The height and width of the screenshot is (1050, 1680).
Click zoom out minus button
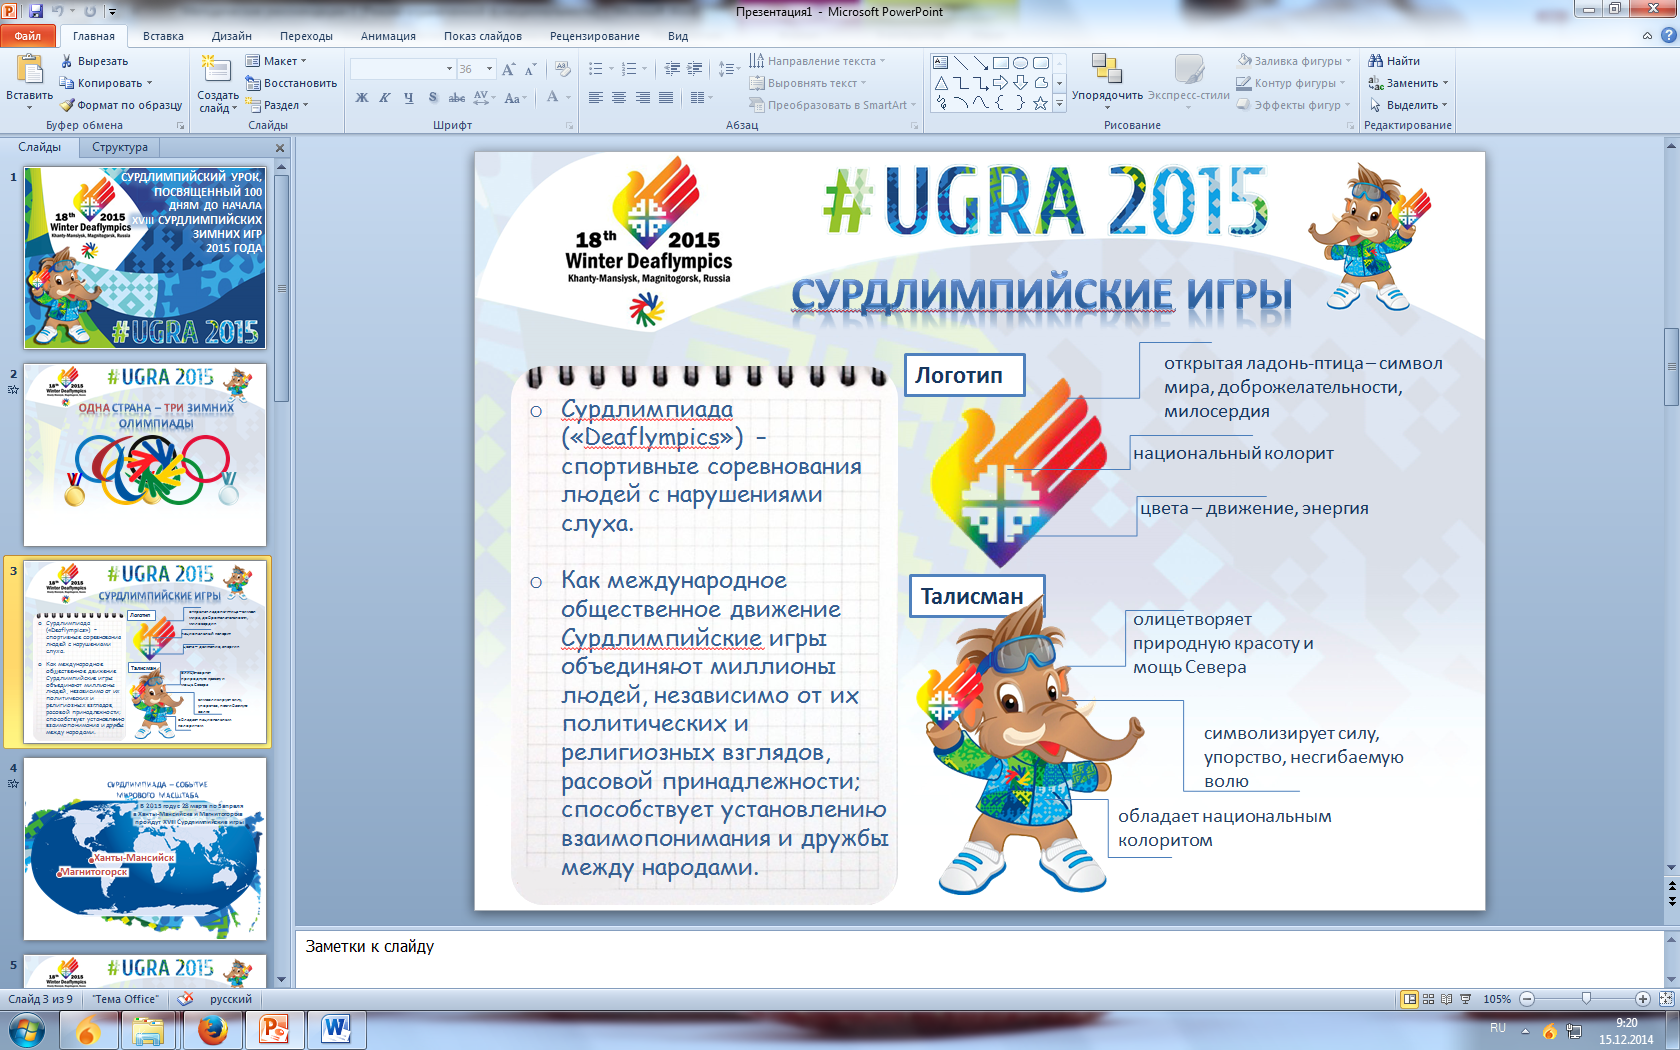(x=1527, y=999)
